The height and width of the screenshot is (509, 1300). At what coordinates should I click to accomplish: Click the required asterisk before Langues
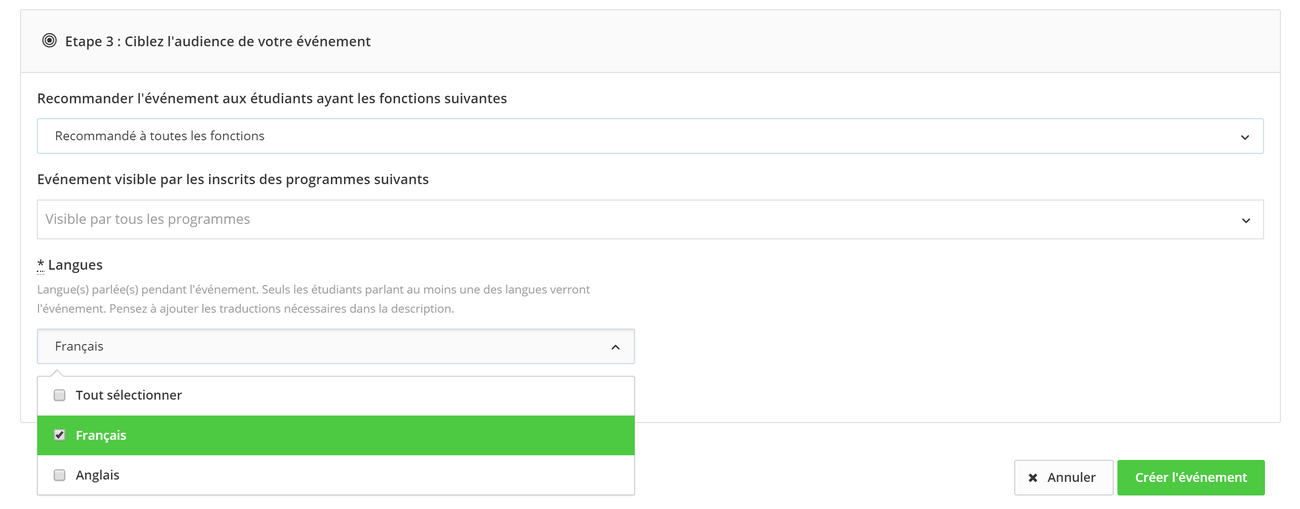click(41, 265)
